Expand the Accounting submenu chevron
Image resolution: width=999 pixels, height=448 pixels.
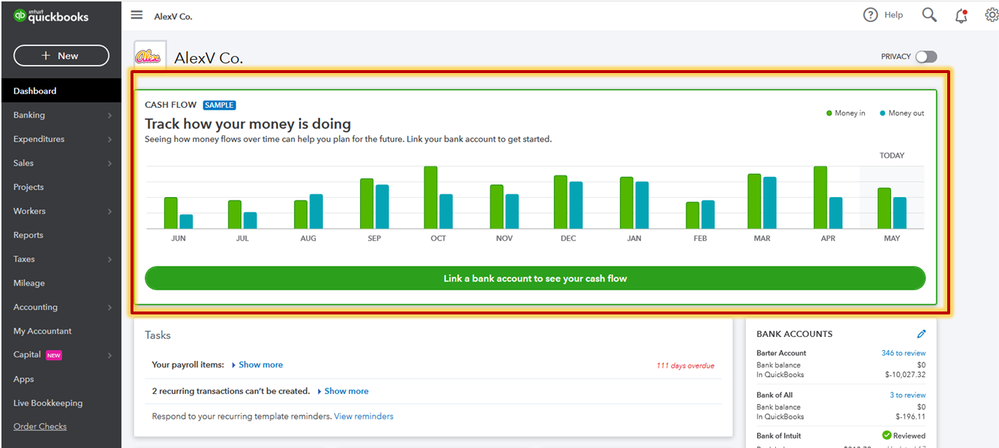pos(110,307)
